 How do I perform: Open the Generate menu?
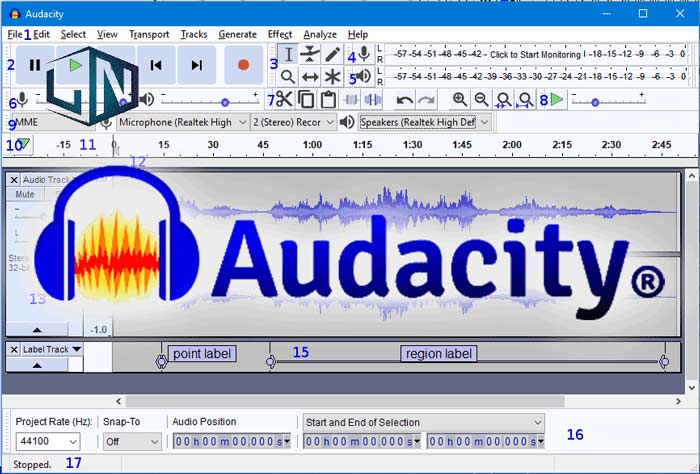[237, 34]
